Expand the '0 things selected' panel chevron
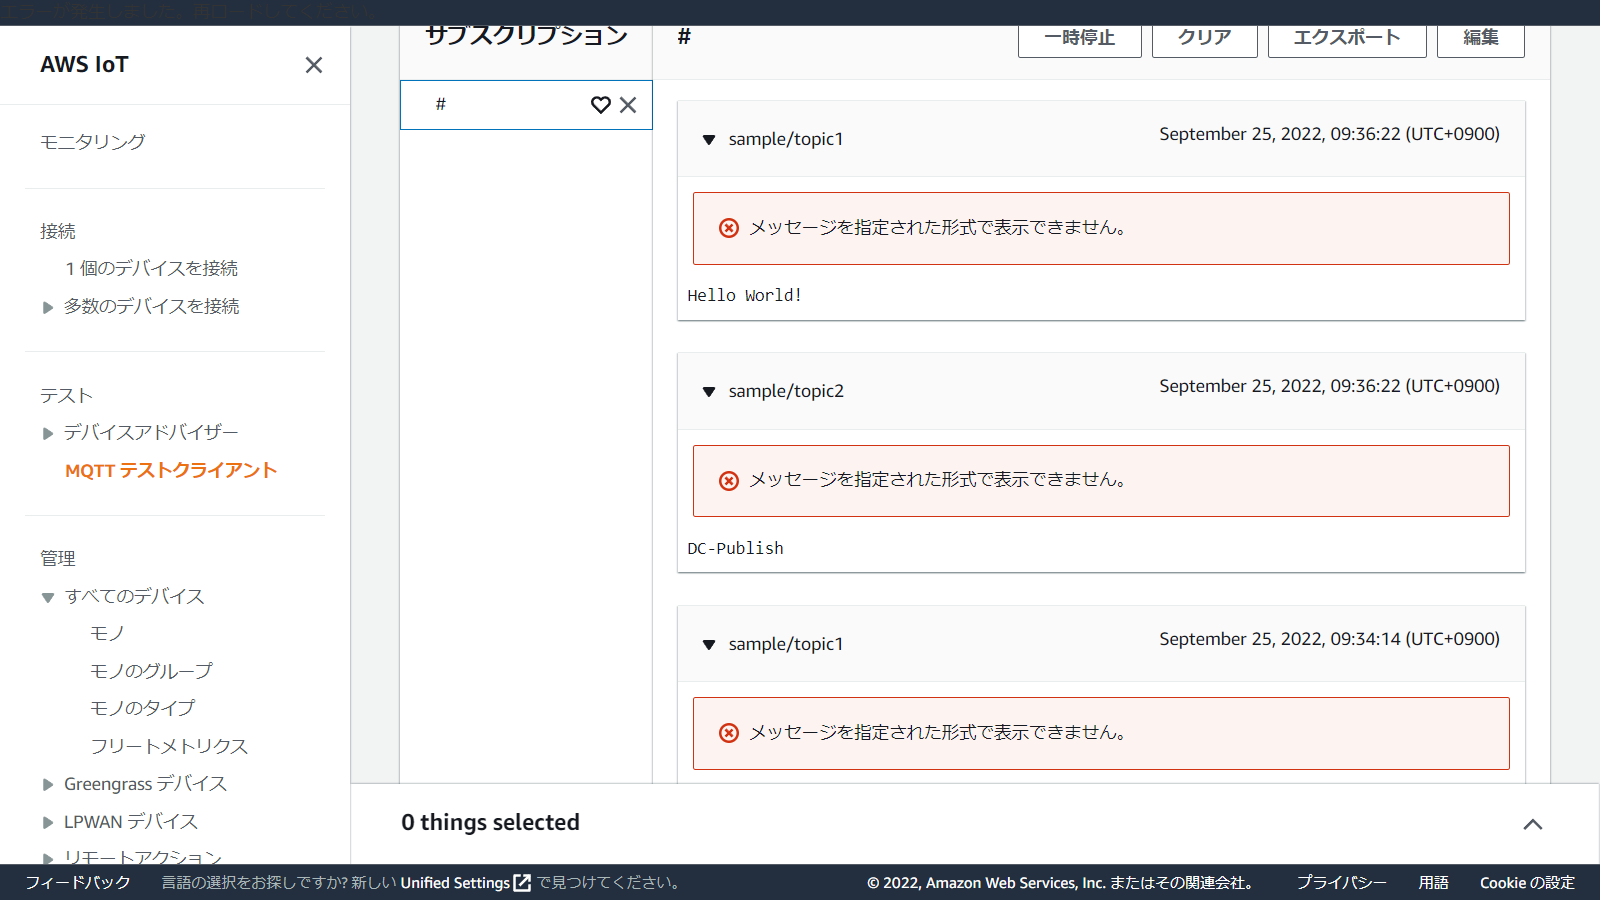The height and width of the screenshot is (900, 1600). 1532,824
